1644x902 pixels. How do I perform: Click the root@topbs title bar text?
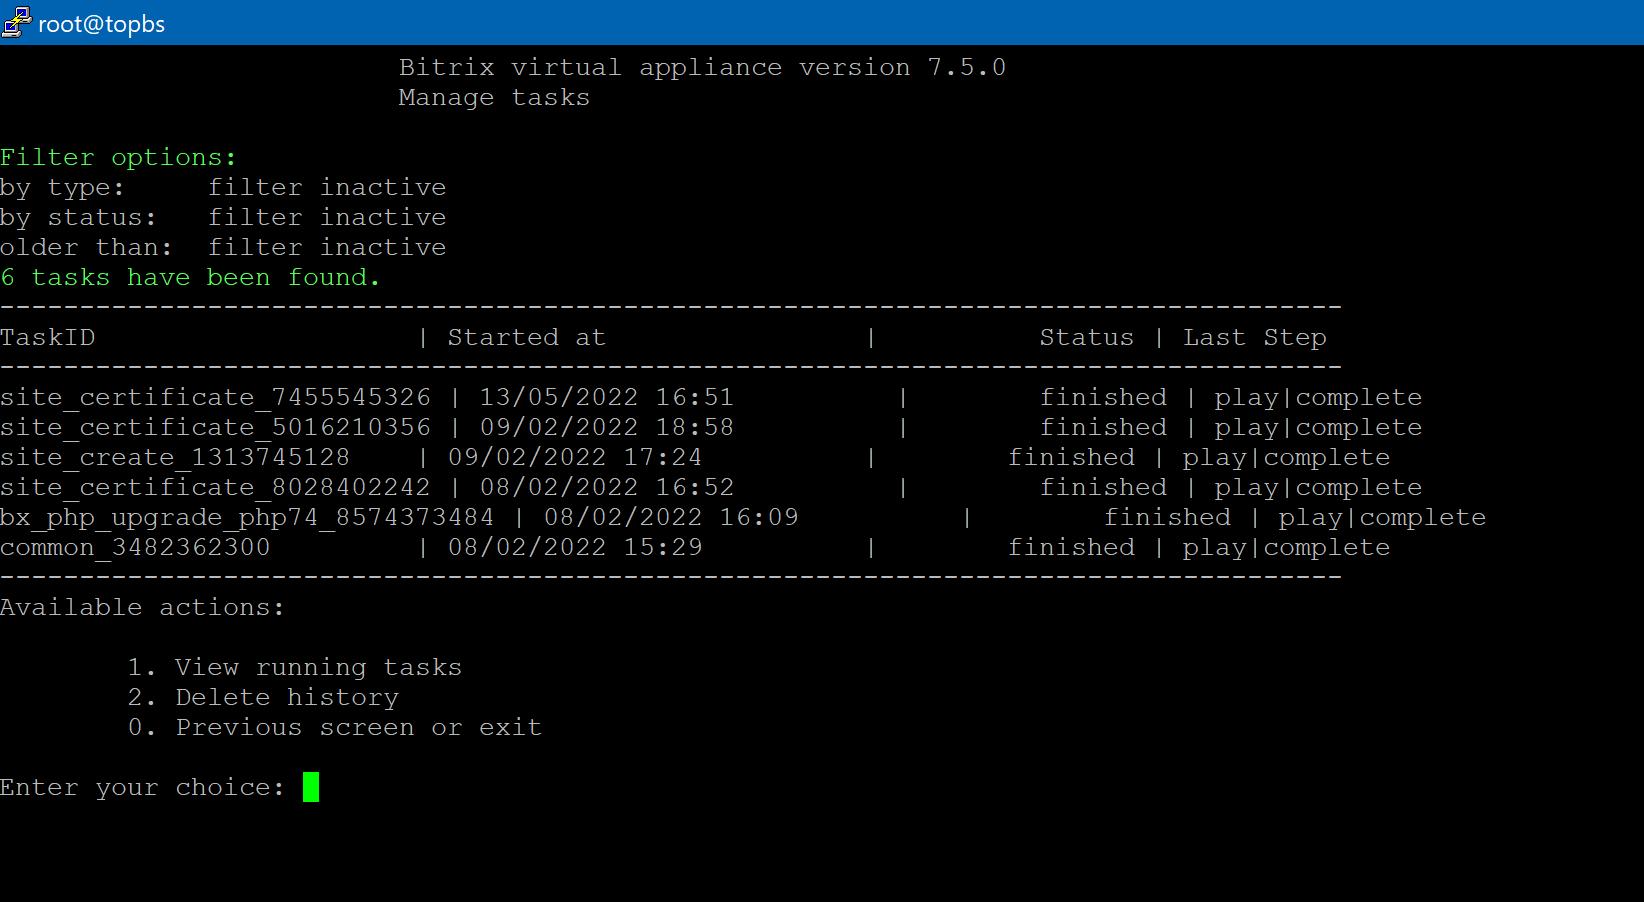tap(100, 24)
